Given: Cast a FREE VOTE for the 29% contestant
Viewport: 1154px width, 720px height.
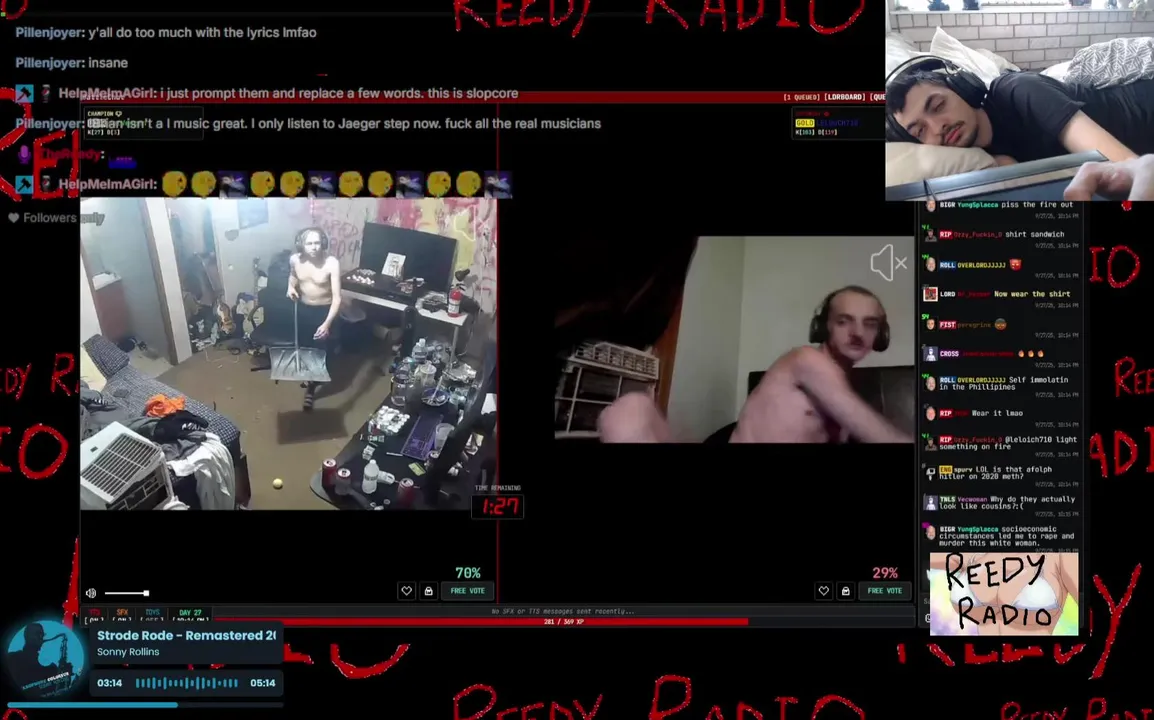Looking at the screenshot, I should coord(885,590).
